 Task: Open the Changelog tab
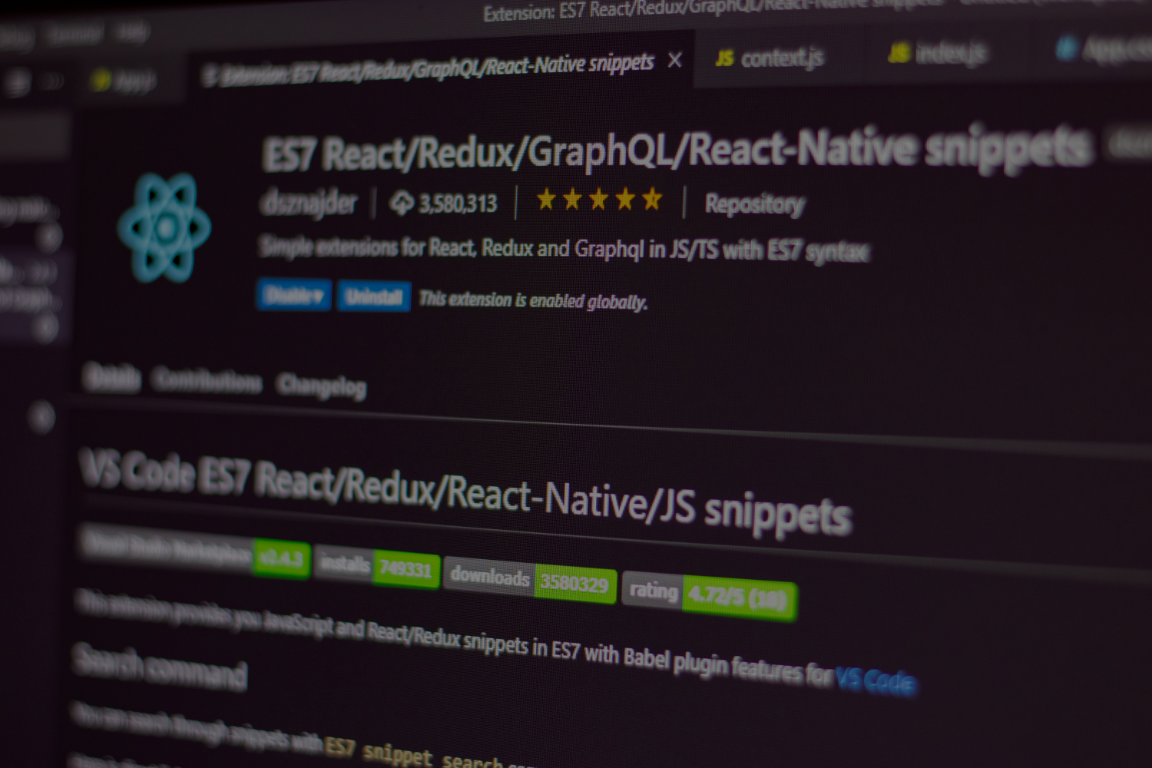[x=322, y=387]
